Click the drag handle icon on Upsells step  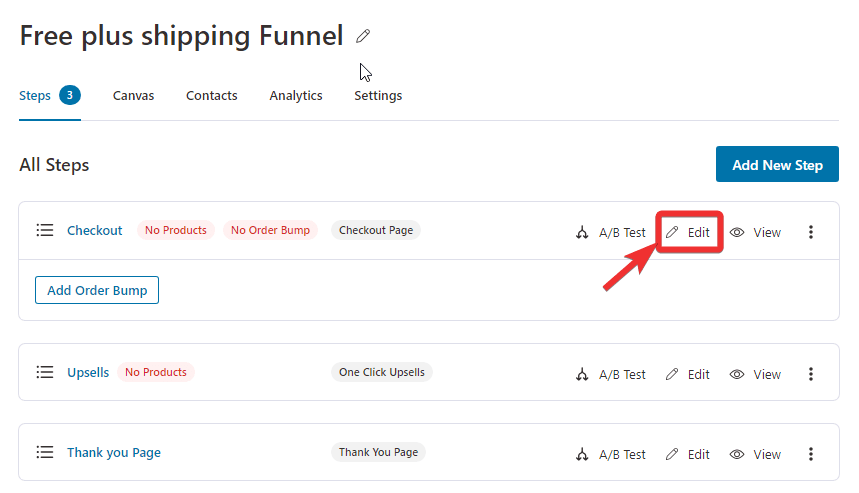click(45, 372)
